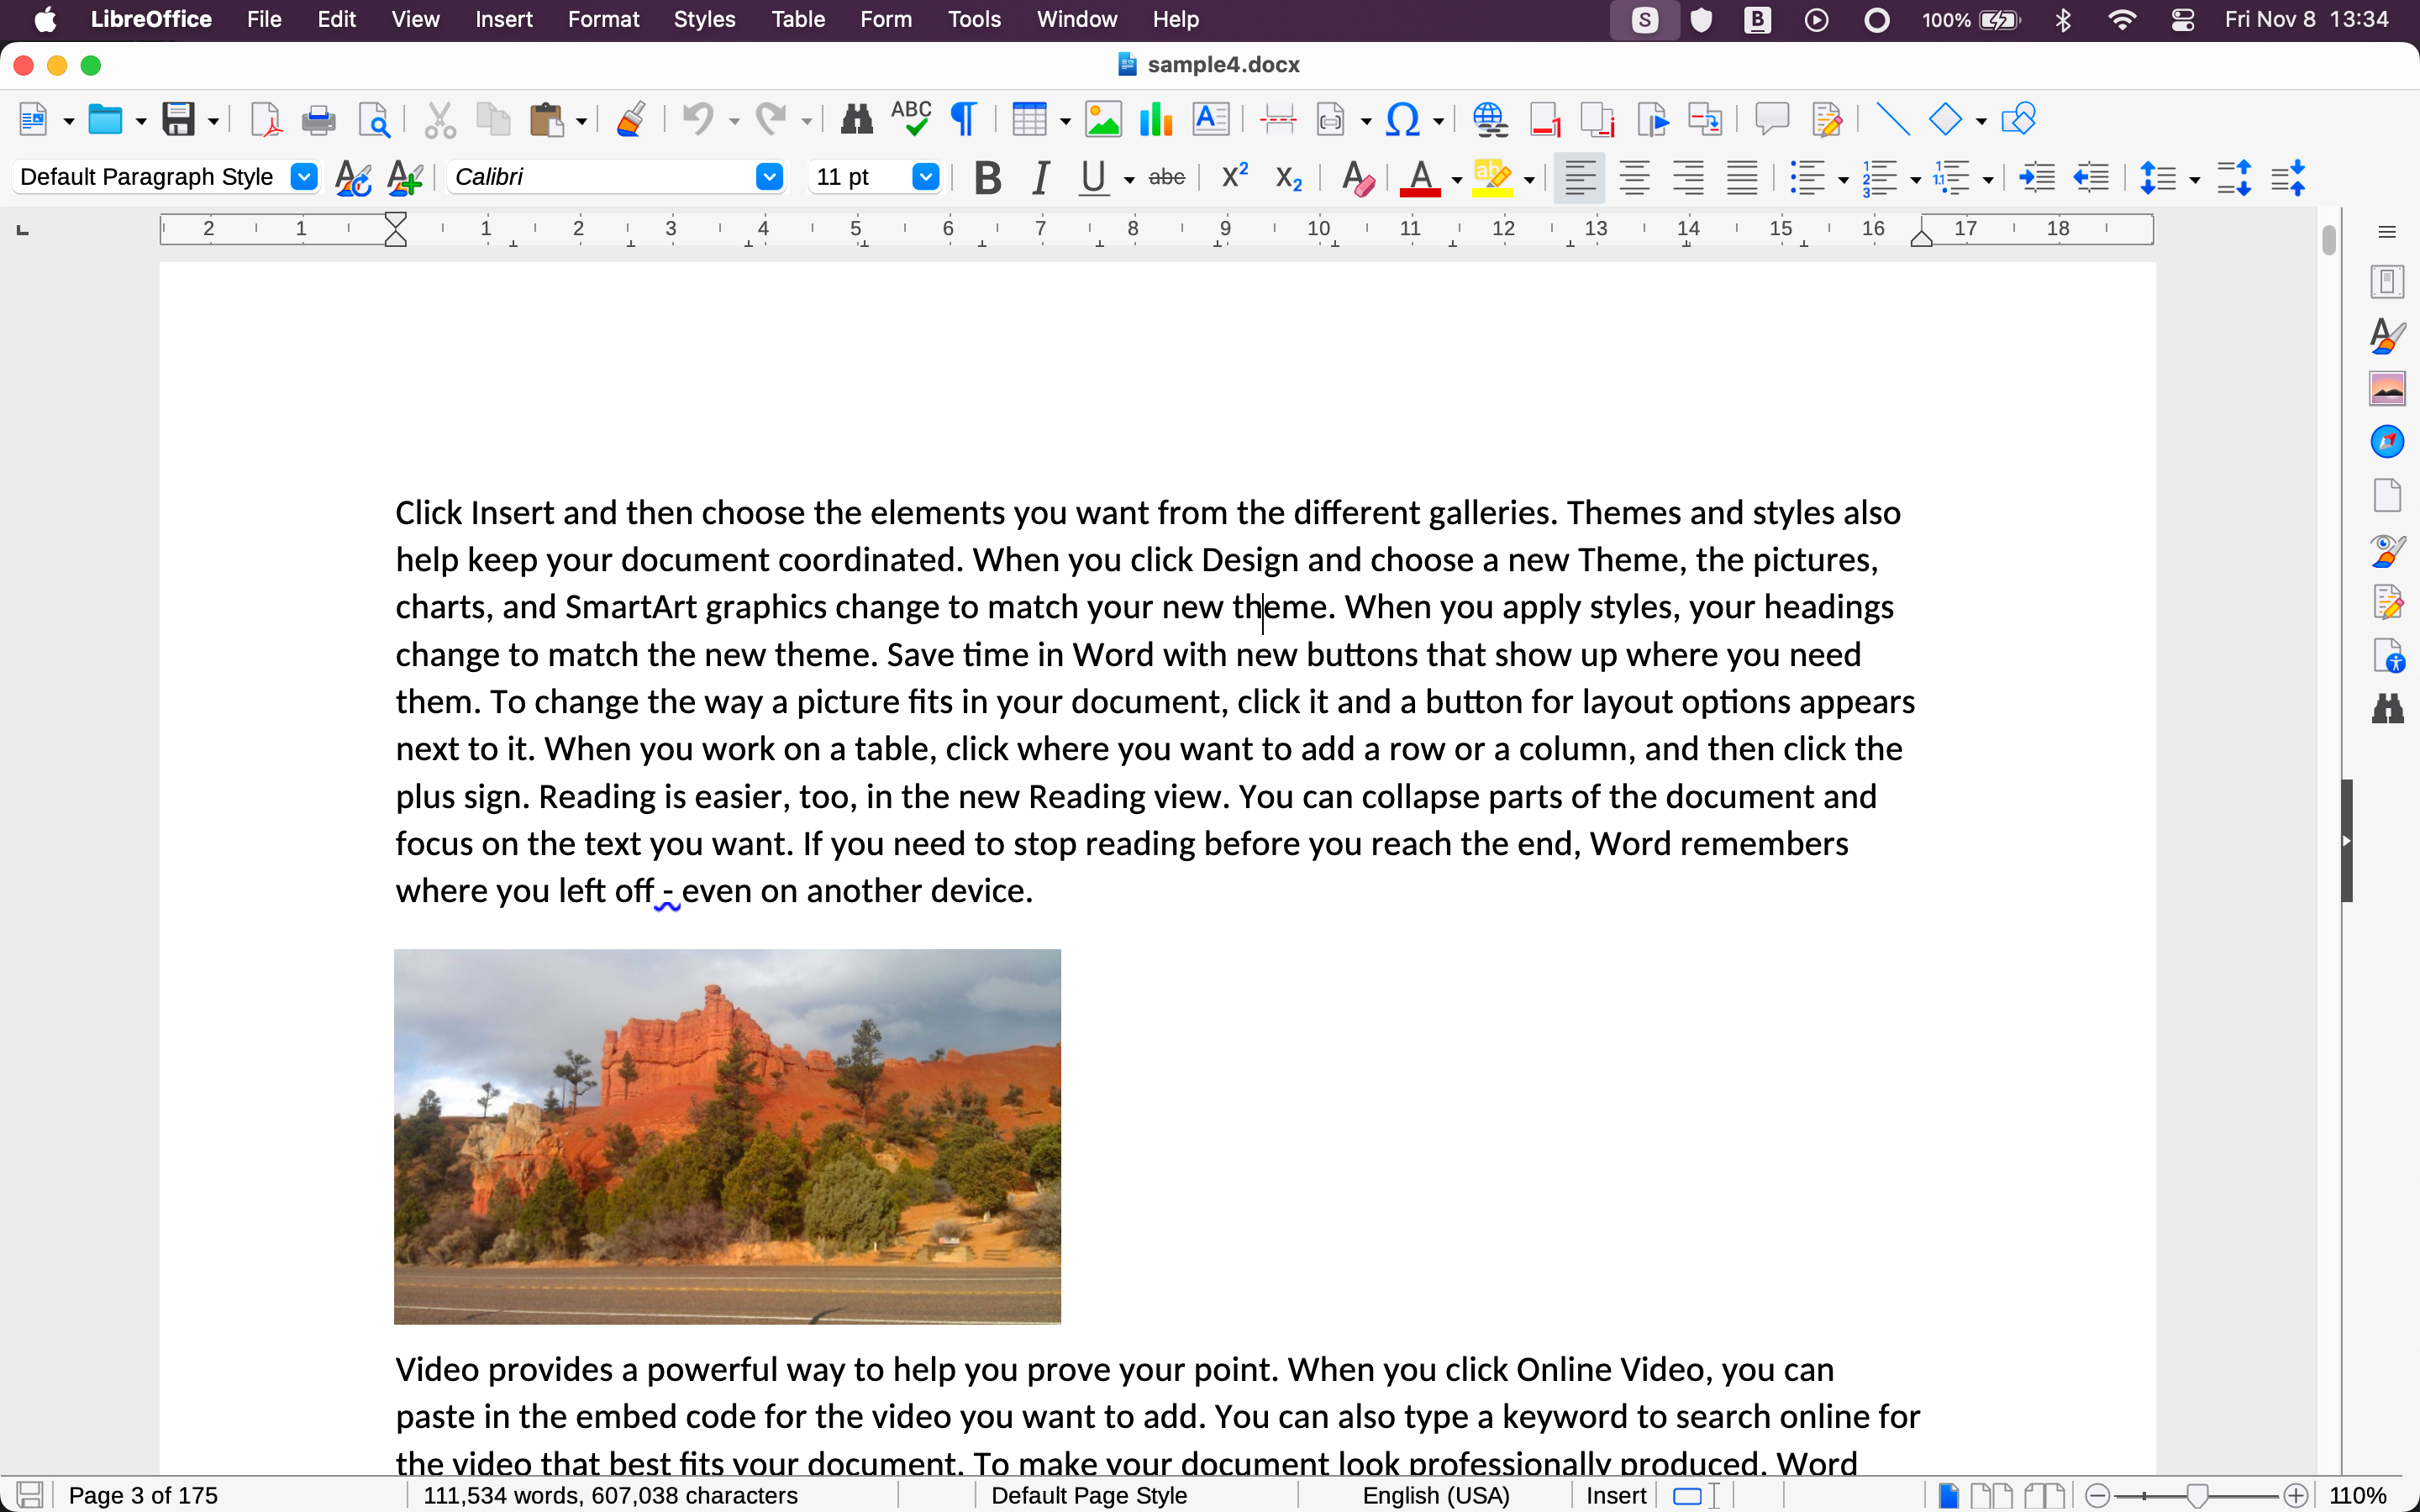Open the Format menu

pyautogui.click(x=603, y=19)
